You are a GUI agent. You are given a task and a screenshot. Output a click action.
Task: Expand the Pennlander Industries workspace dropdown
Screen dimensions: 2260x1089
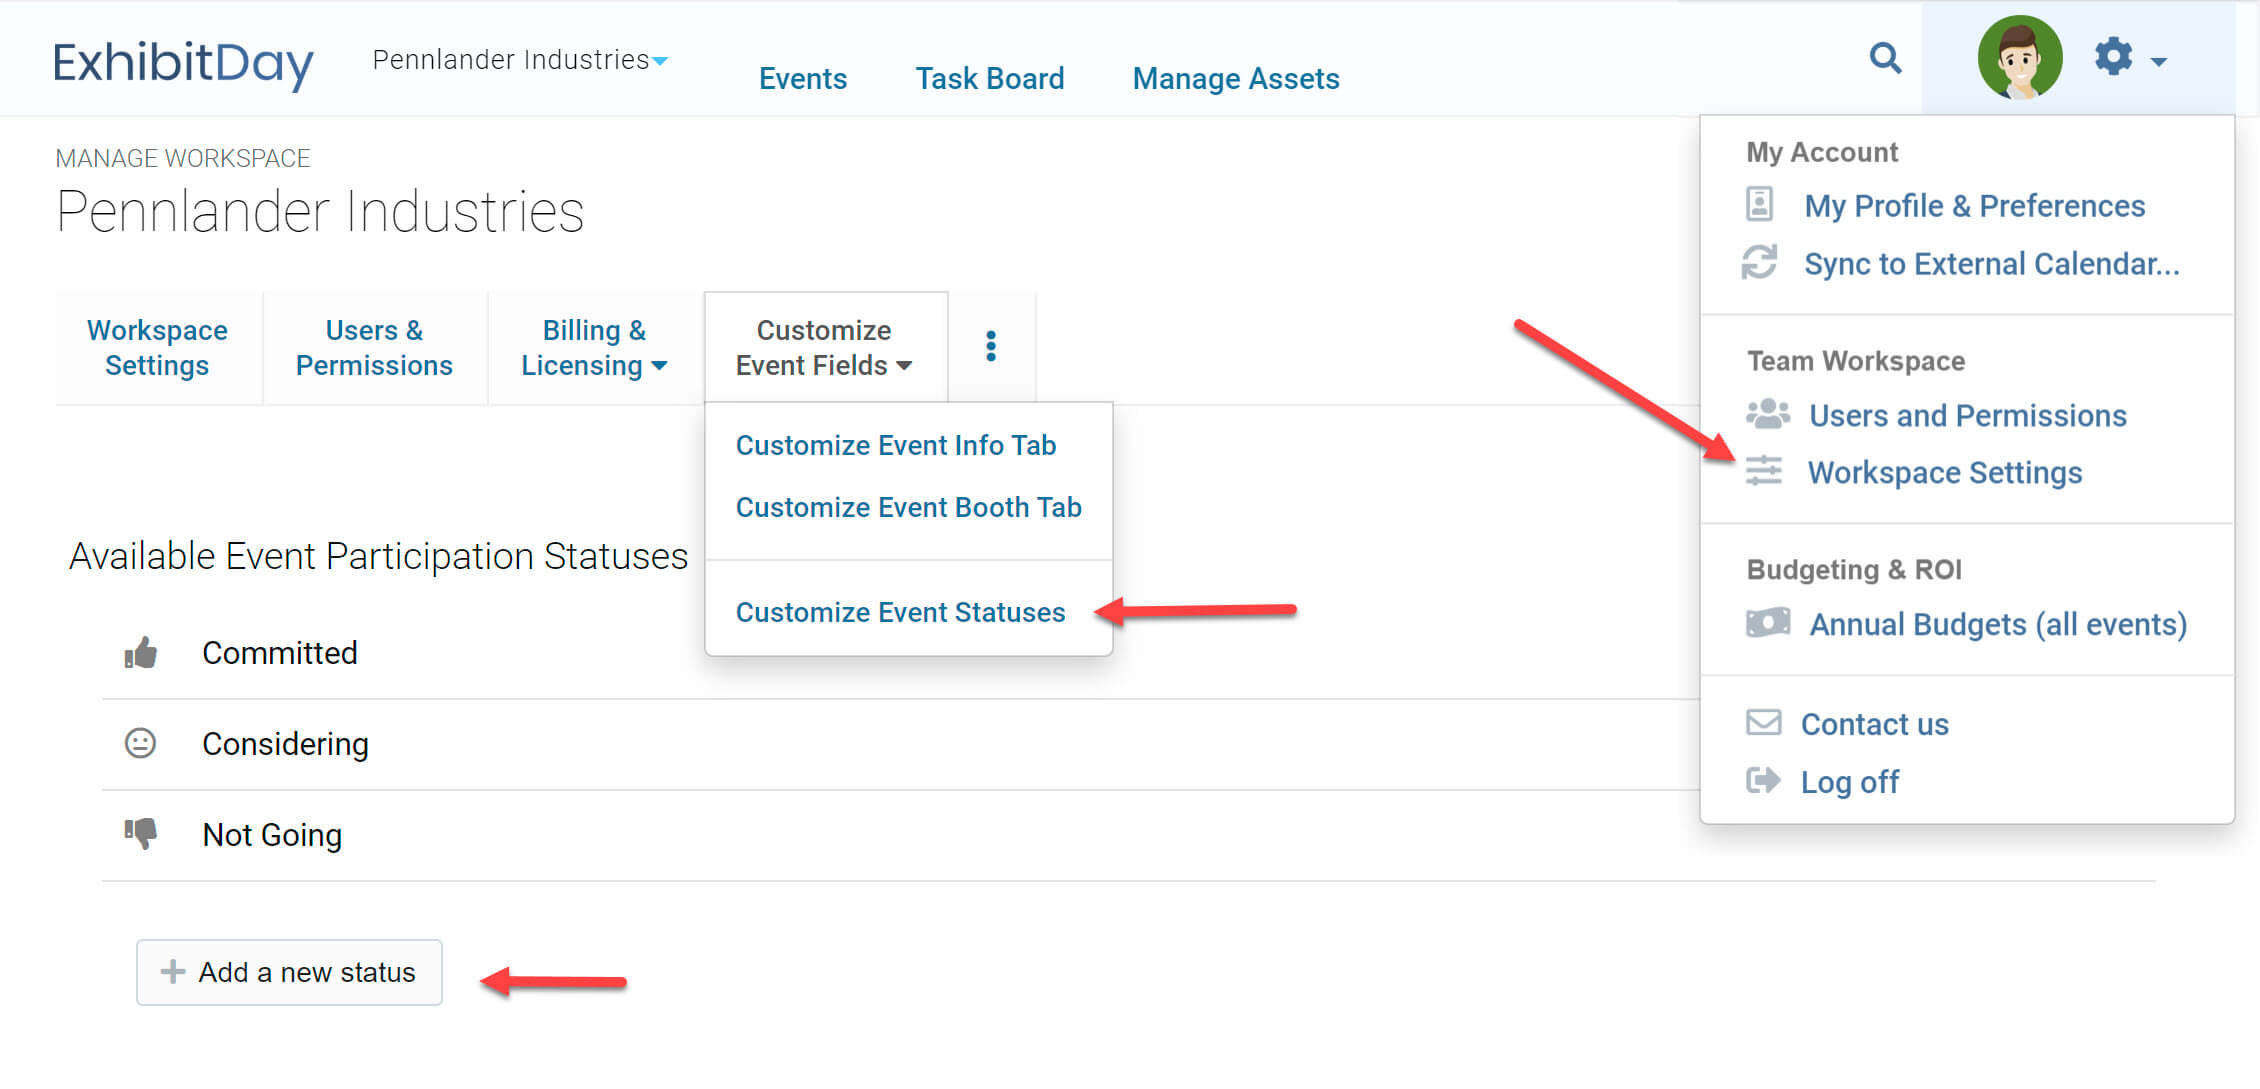coord(520,60)
